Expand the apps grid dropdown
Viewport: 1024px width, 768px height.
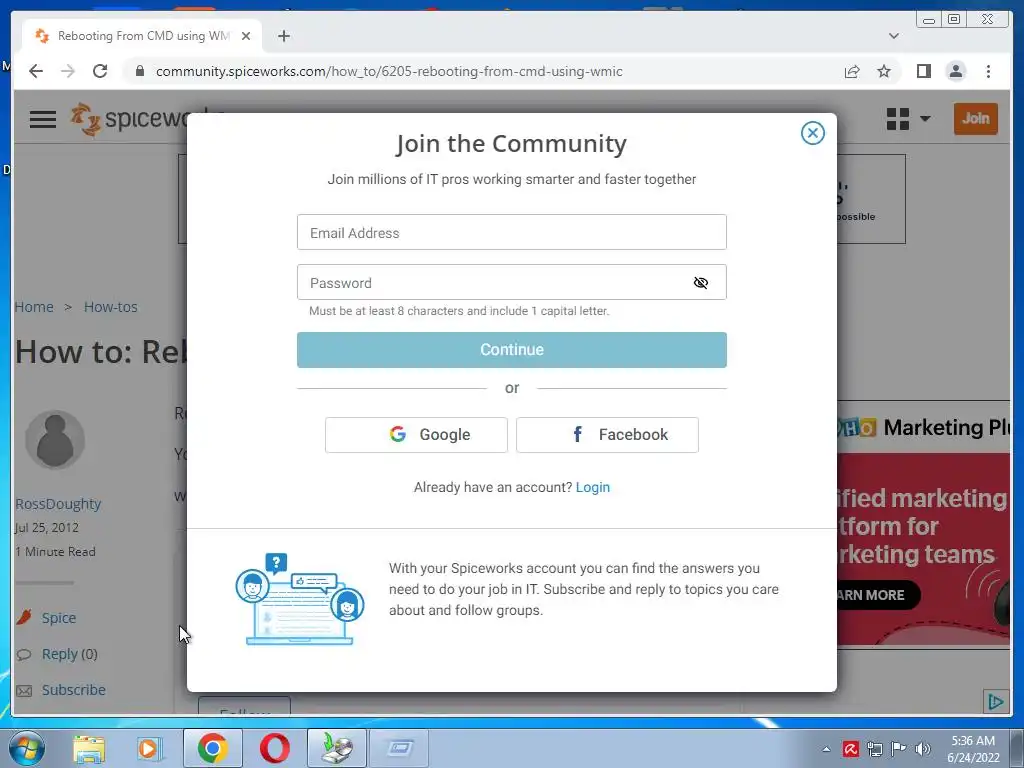pos(908,119)
